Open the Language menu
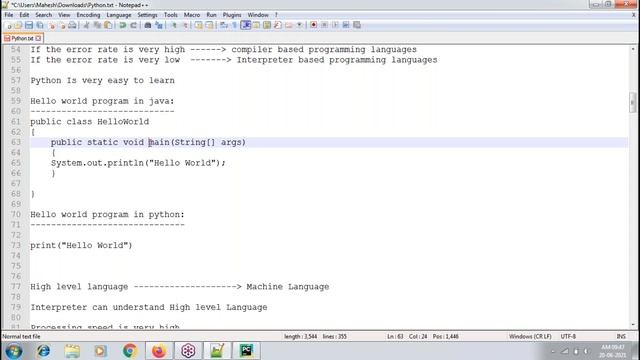The height and width of the screenshot is (360, 640). tap(119, 15)
